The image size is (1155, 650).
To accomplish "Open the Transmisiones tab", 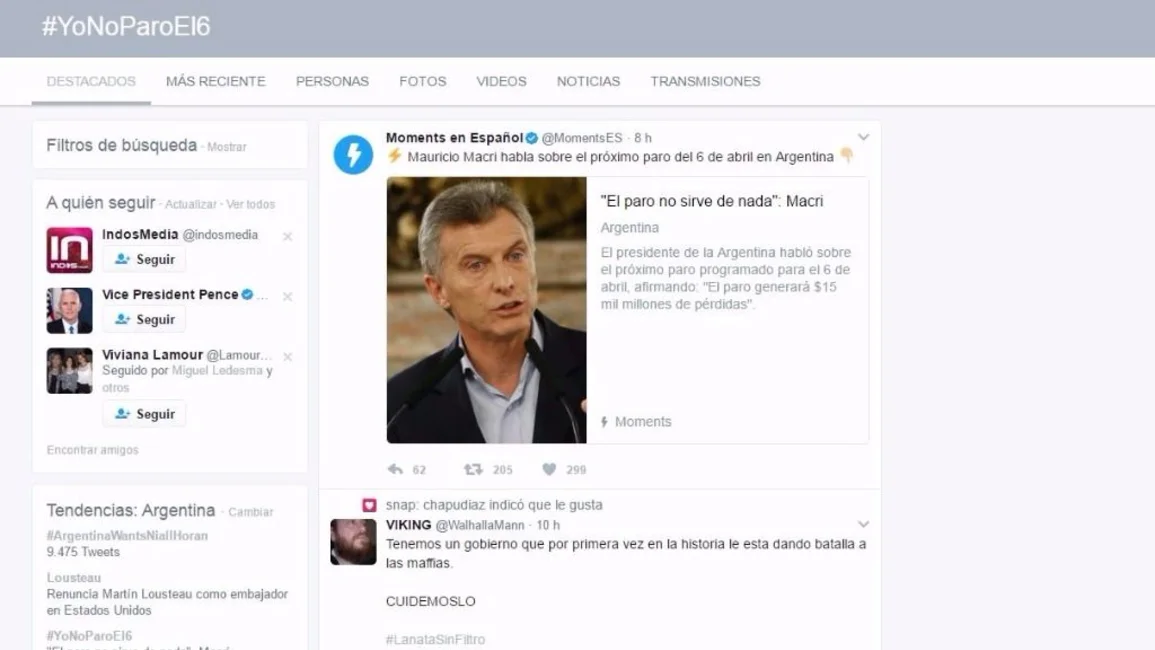I will [x=705, y=81].
